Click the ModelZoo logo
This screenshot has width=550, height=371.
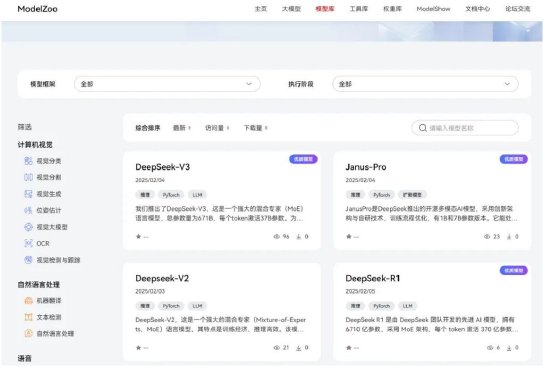(x=38, y=9)
